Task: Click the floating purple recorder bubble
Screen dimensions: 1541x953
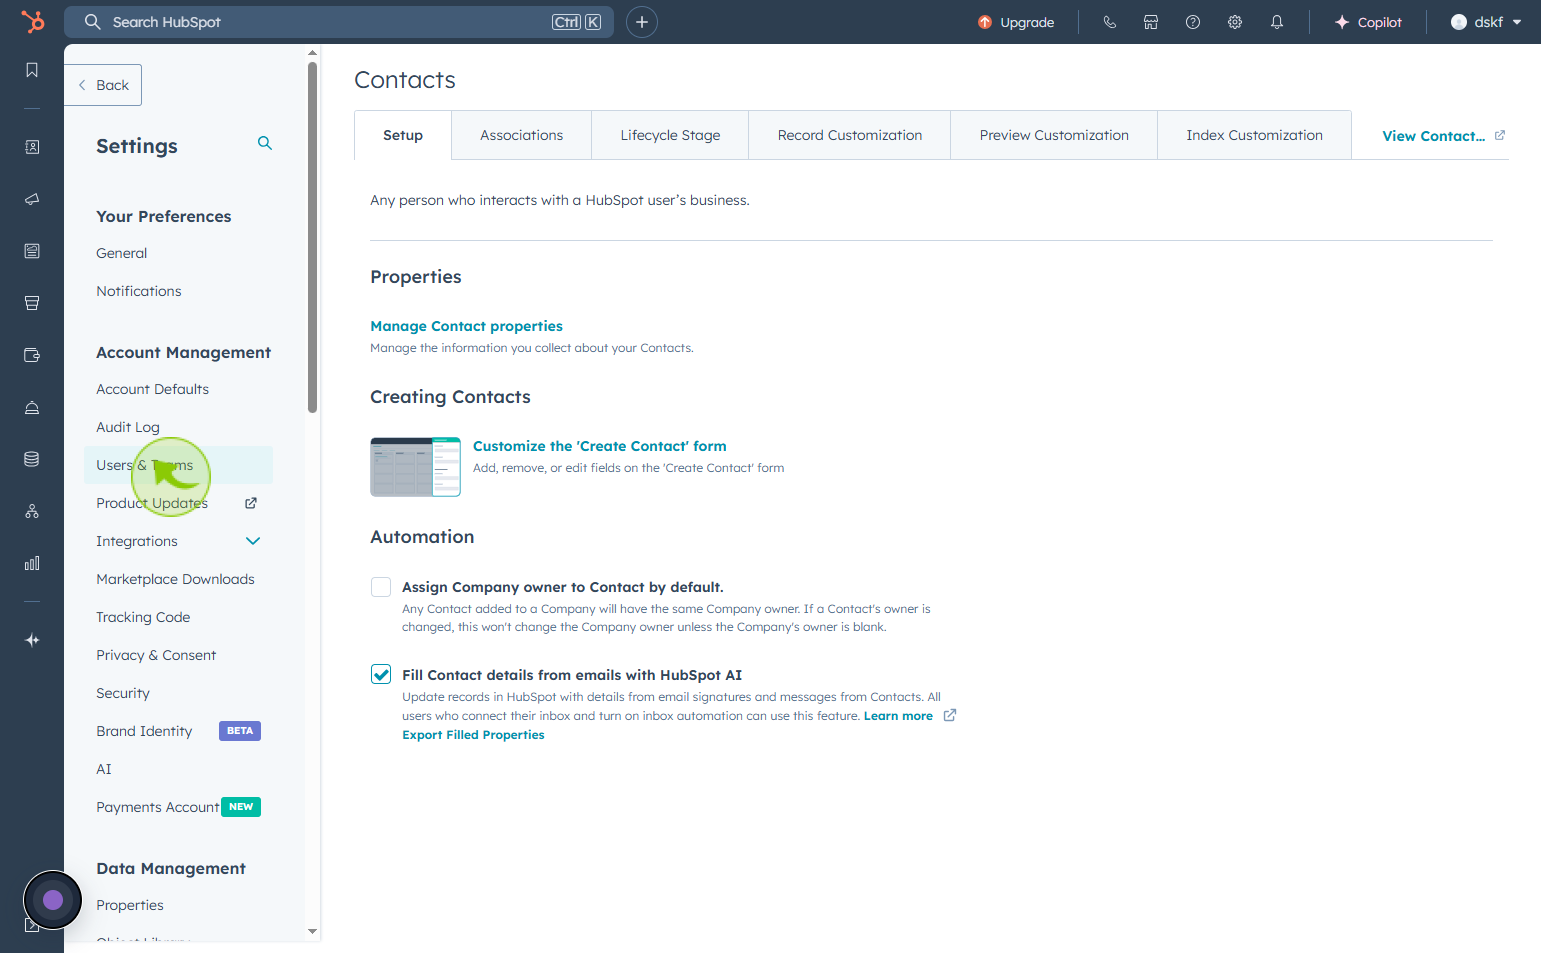Action: tap(53, 900)
